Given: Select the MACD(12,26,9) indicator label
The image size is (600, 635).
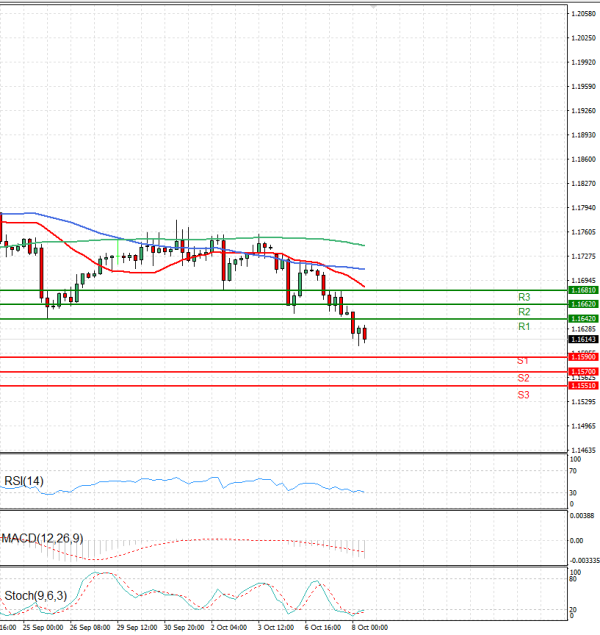Looking at the screenshot, I should coord(41,539).
